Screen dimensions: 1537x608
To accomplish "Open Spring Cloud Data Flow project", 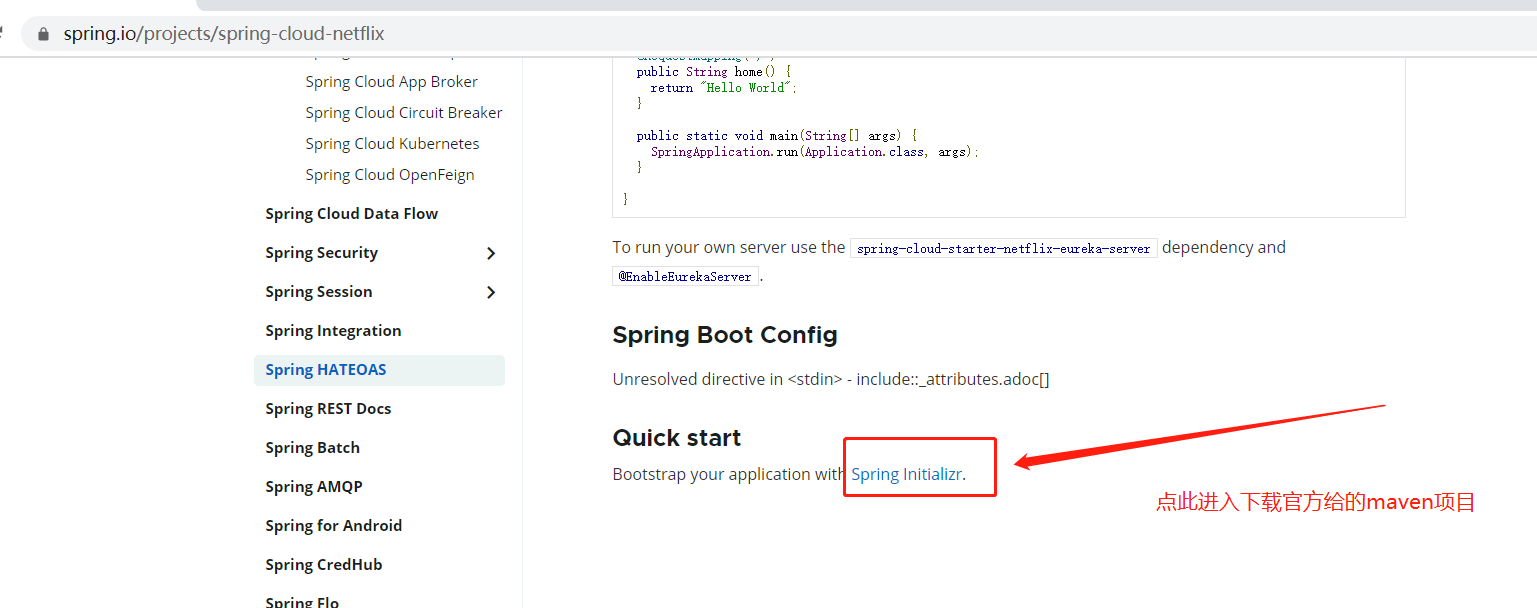I will (x=352, y=214).
